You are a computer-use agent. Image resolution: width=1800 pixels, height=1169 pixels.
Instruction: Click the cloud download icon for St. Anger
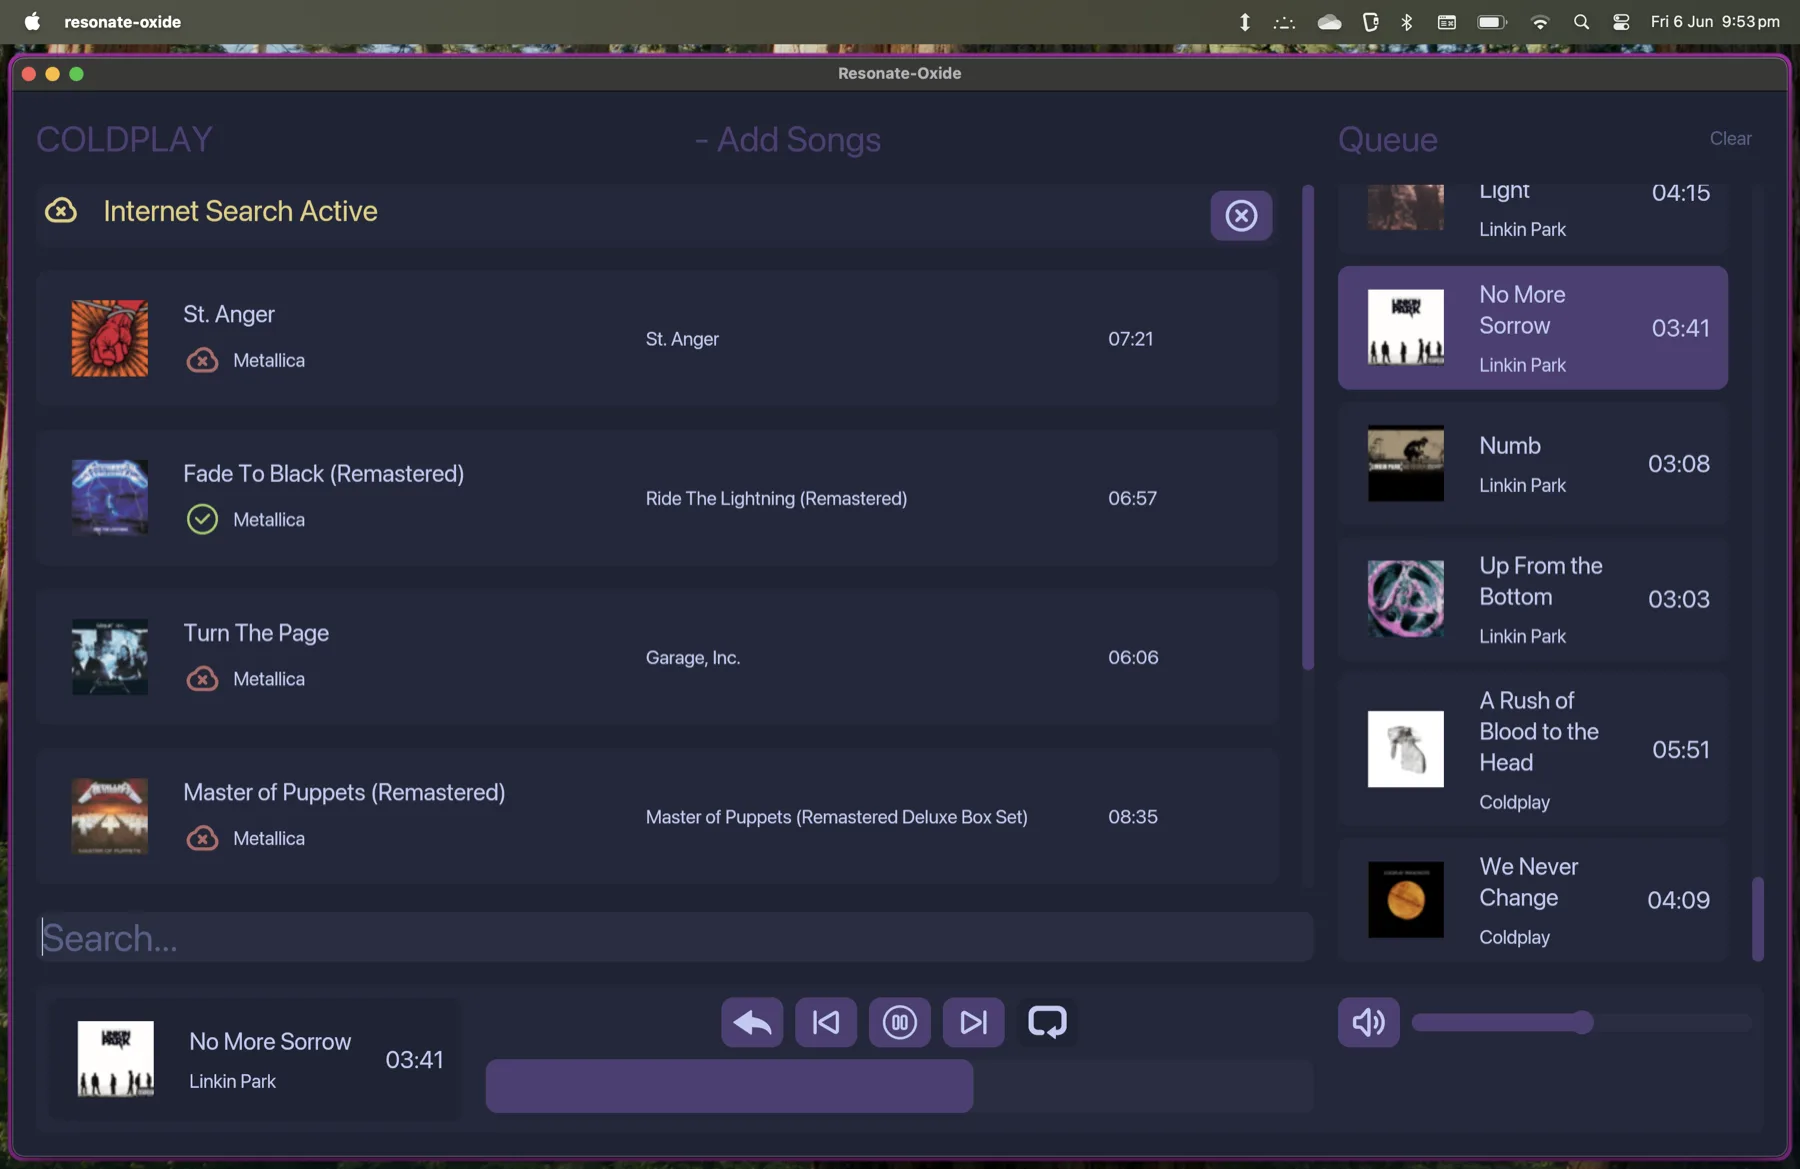coord(202,360)
